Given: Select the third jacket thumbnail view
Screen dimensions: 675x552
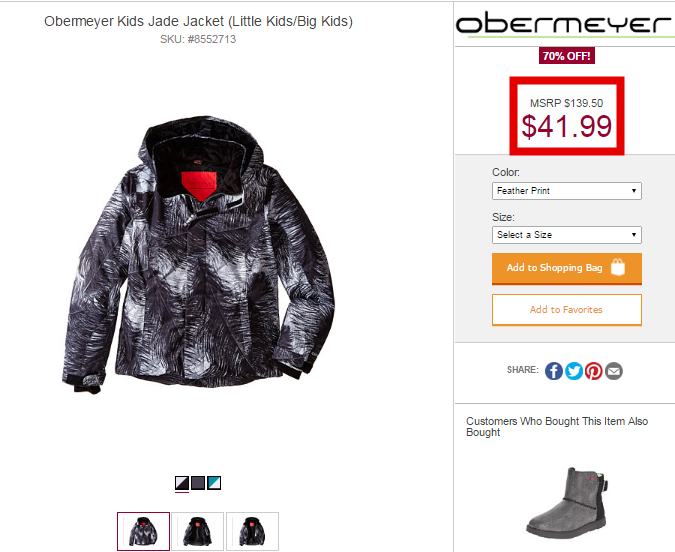Looking at the screenshot, I should (x=252, y=531).
